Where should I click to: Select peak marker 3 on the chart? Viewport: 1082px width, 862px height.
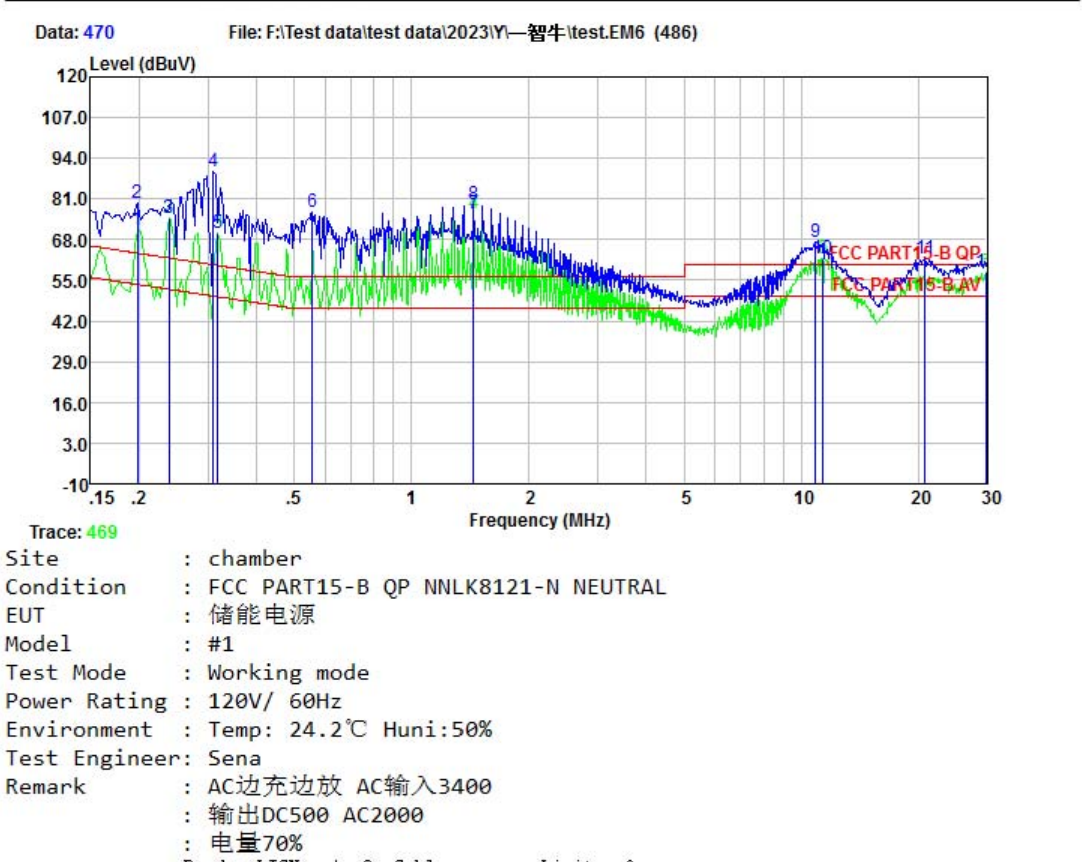click(x=168, y=206)
